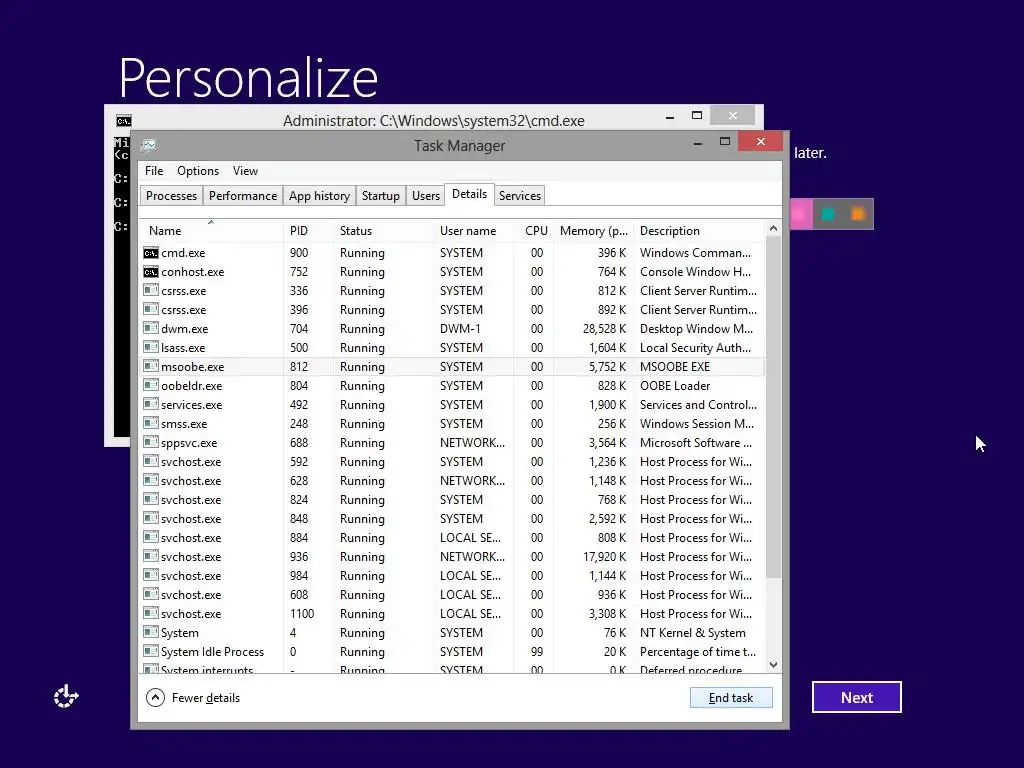Click the vertical scrollbar thumb
1024x768 pixels.
pyautogui.click(x=773, y=408)
